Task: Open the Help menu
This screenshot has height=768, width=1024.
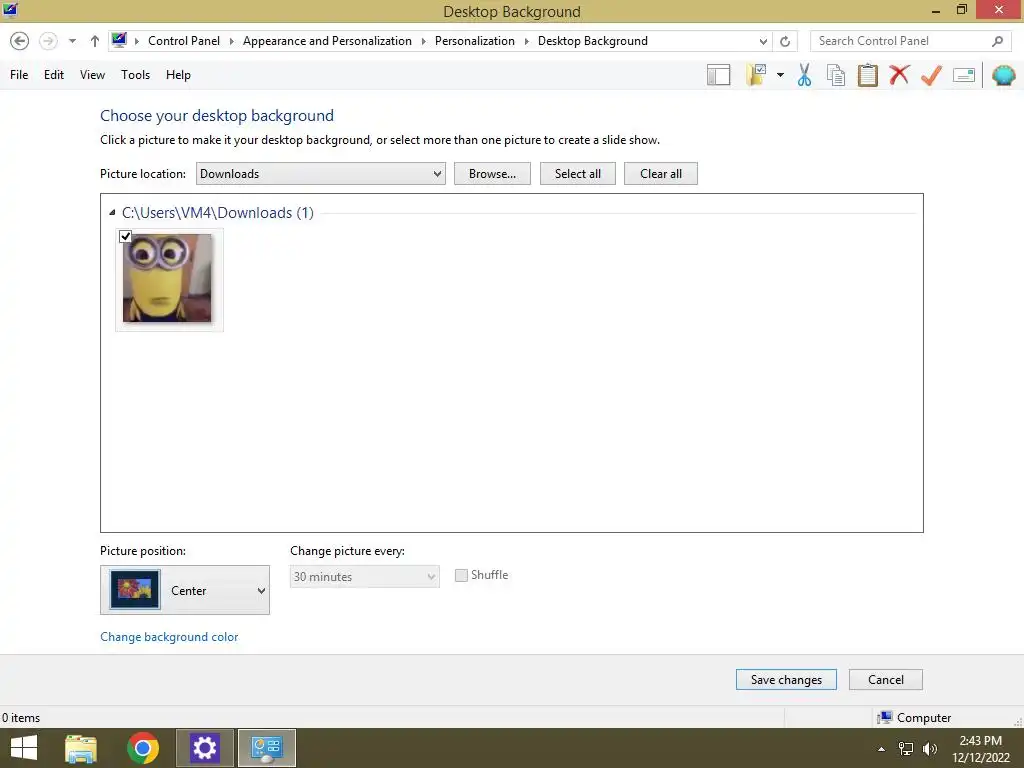Action: [x=178, y=75]
